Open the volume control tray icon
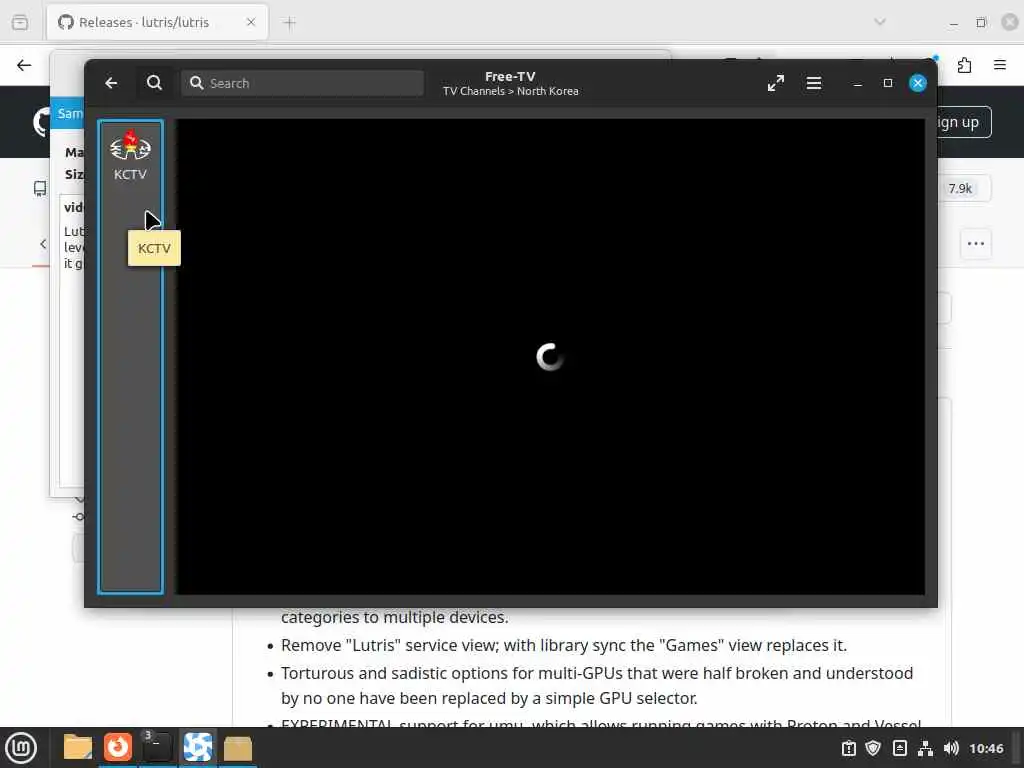The image size is (1024, 768). click(951, 748)
